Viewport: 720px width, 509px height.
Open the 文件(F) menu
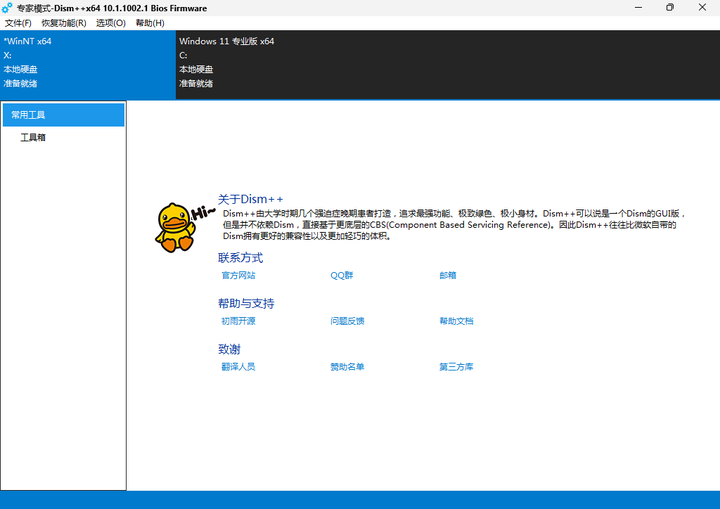pyautogui.click(x=18, y=23)
